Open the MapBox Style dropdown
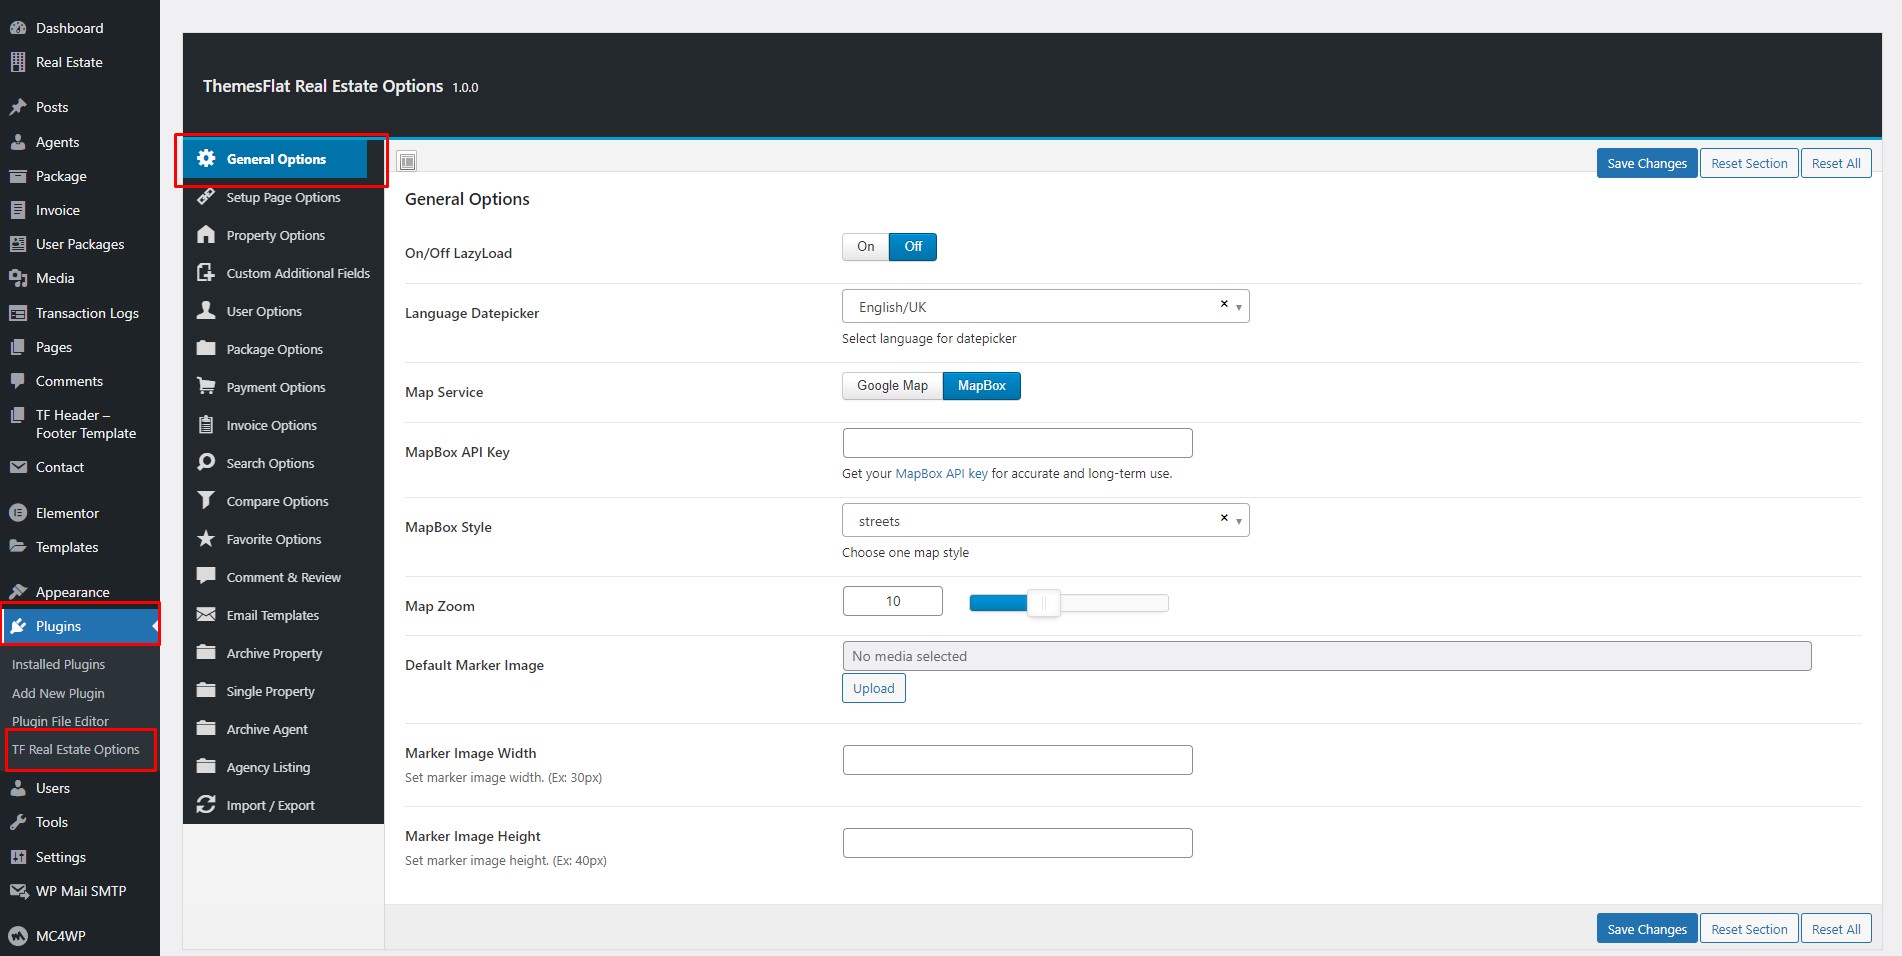This screenshot has width=1902, height=956. (x=1046, y=520)
